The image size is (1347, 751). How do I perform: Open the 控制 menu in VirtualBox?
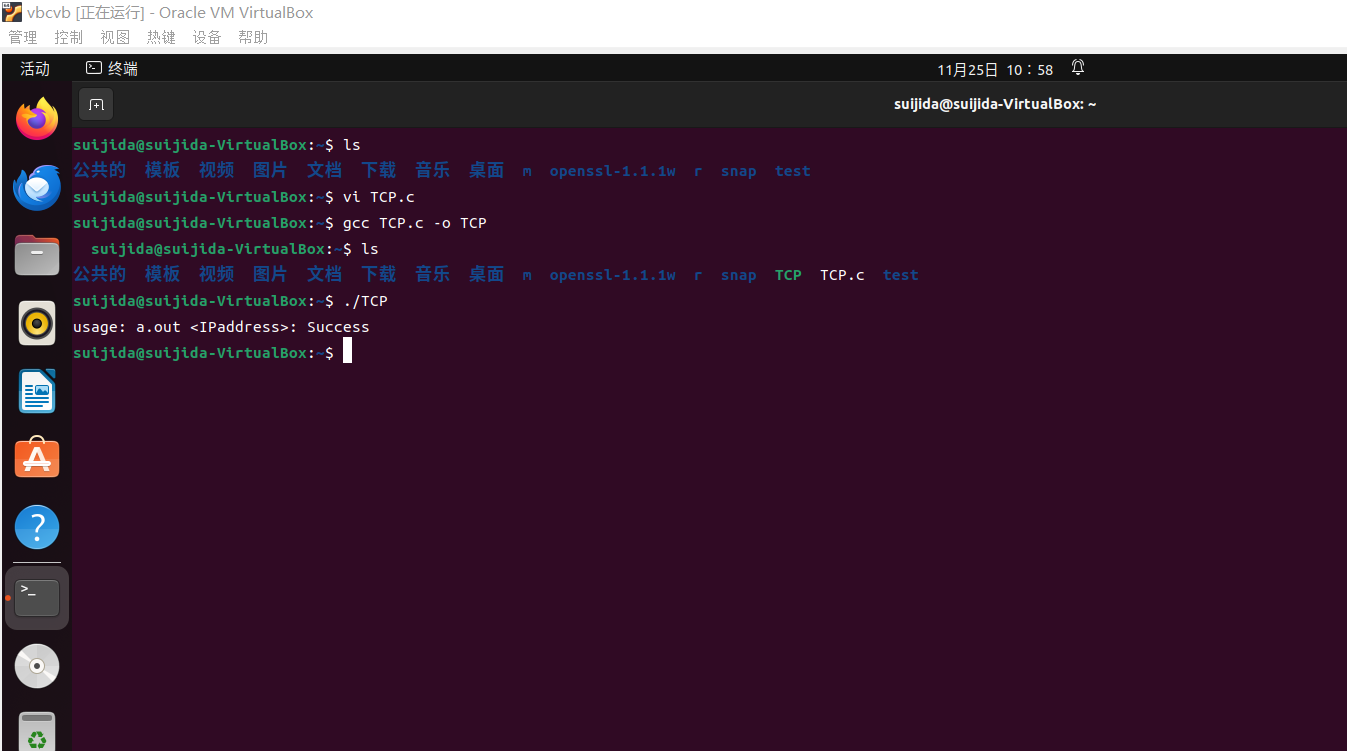[69, 37]
